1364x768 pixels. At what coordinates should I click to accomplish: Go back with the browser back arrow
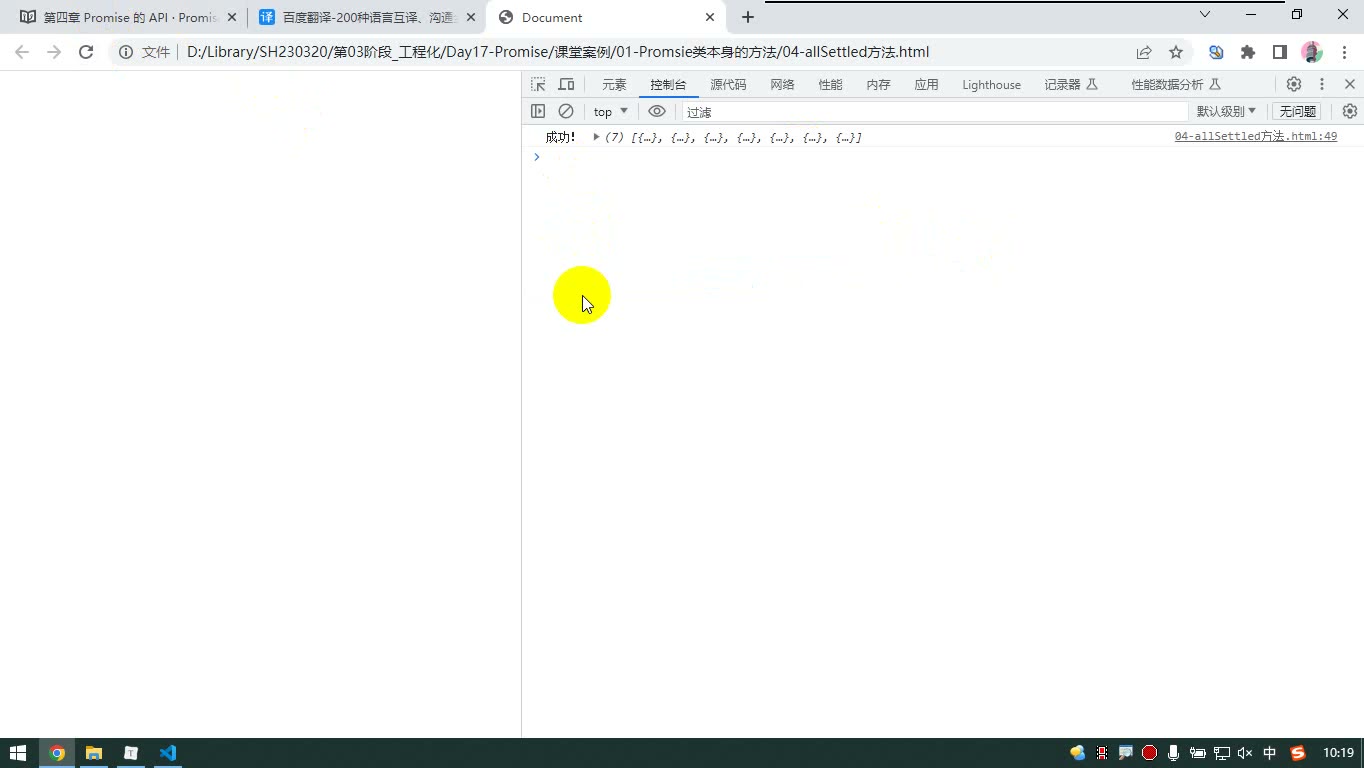pos(22,52)
